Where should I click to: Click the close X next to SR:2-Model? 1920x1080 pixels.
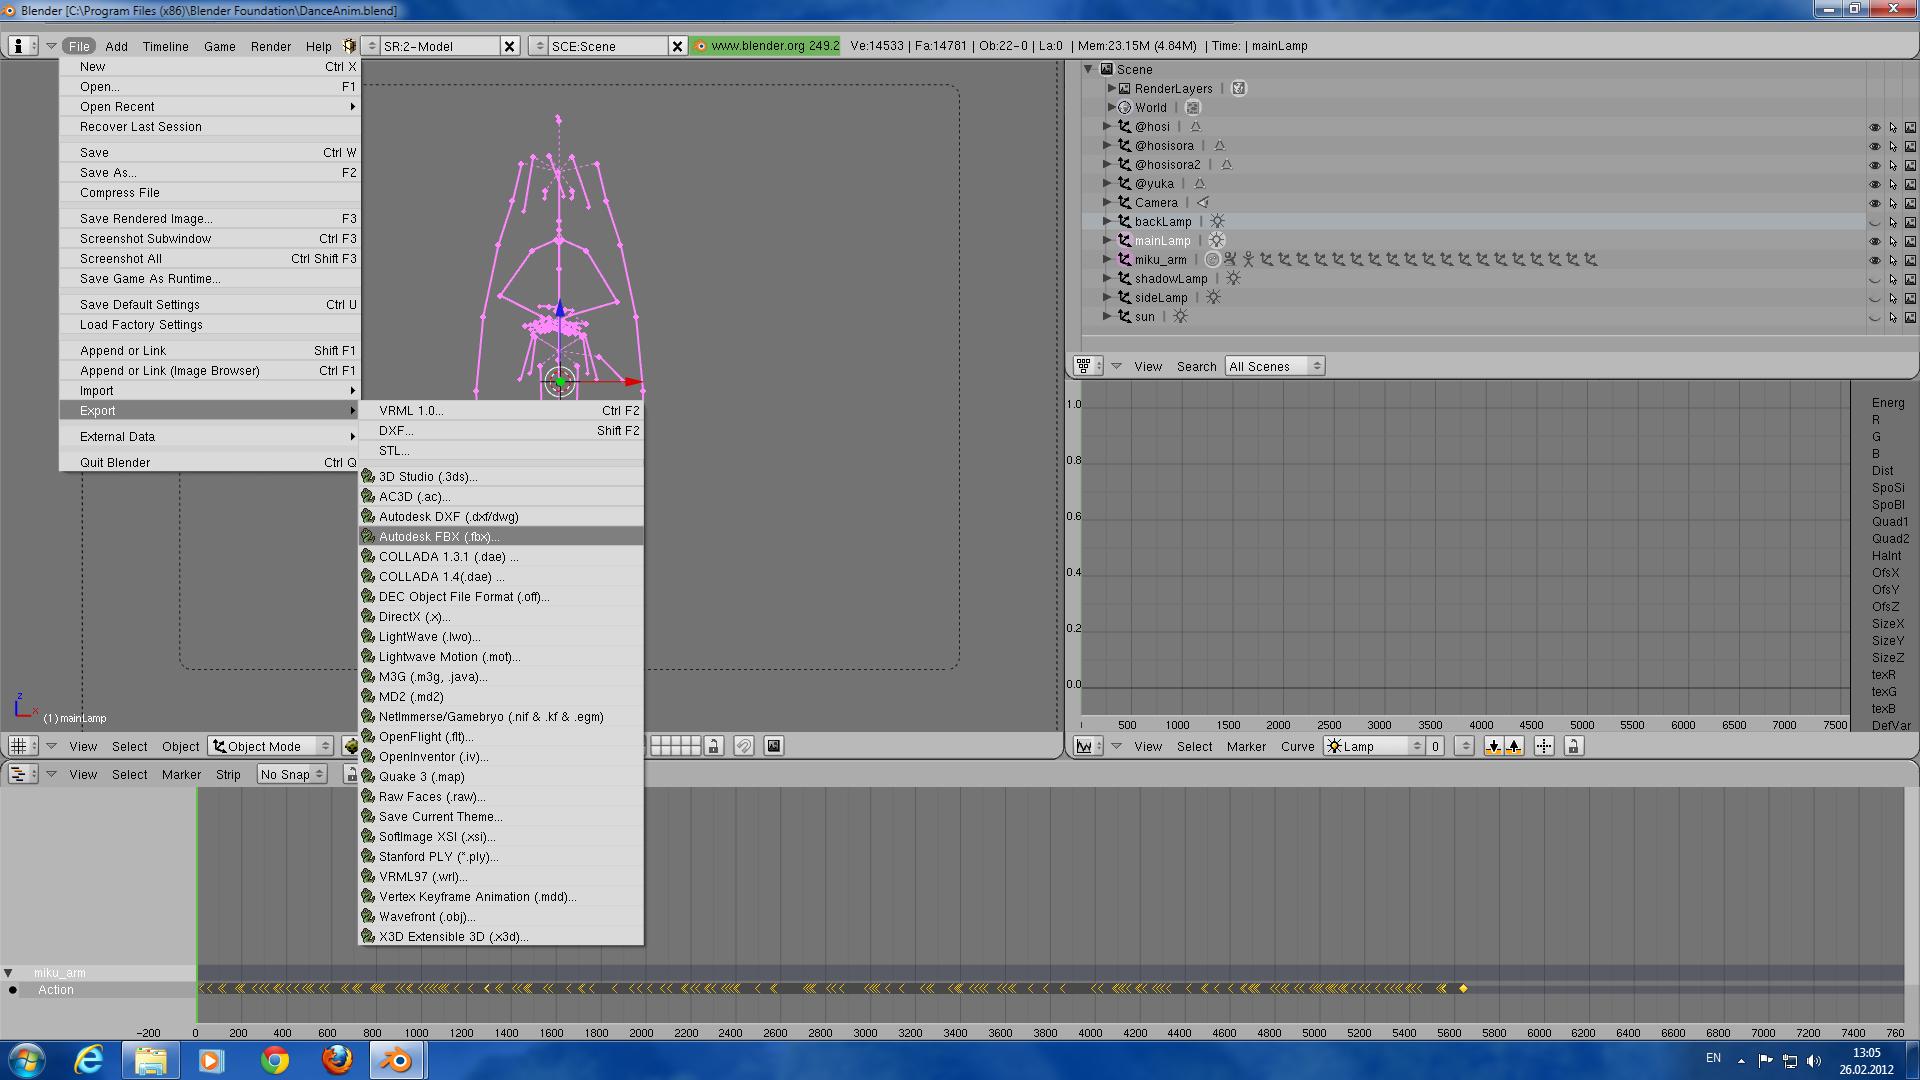(x=509, y=46)
